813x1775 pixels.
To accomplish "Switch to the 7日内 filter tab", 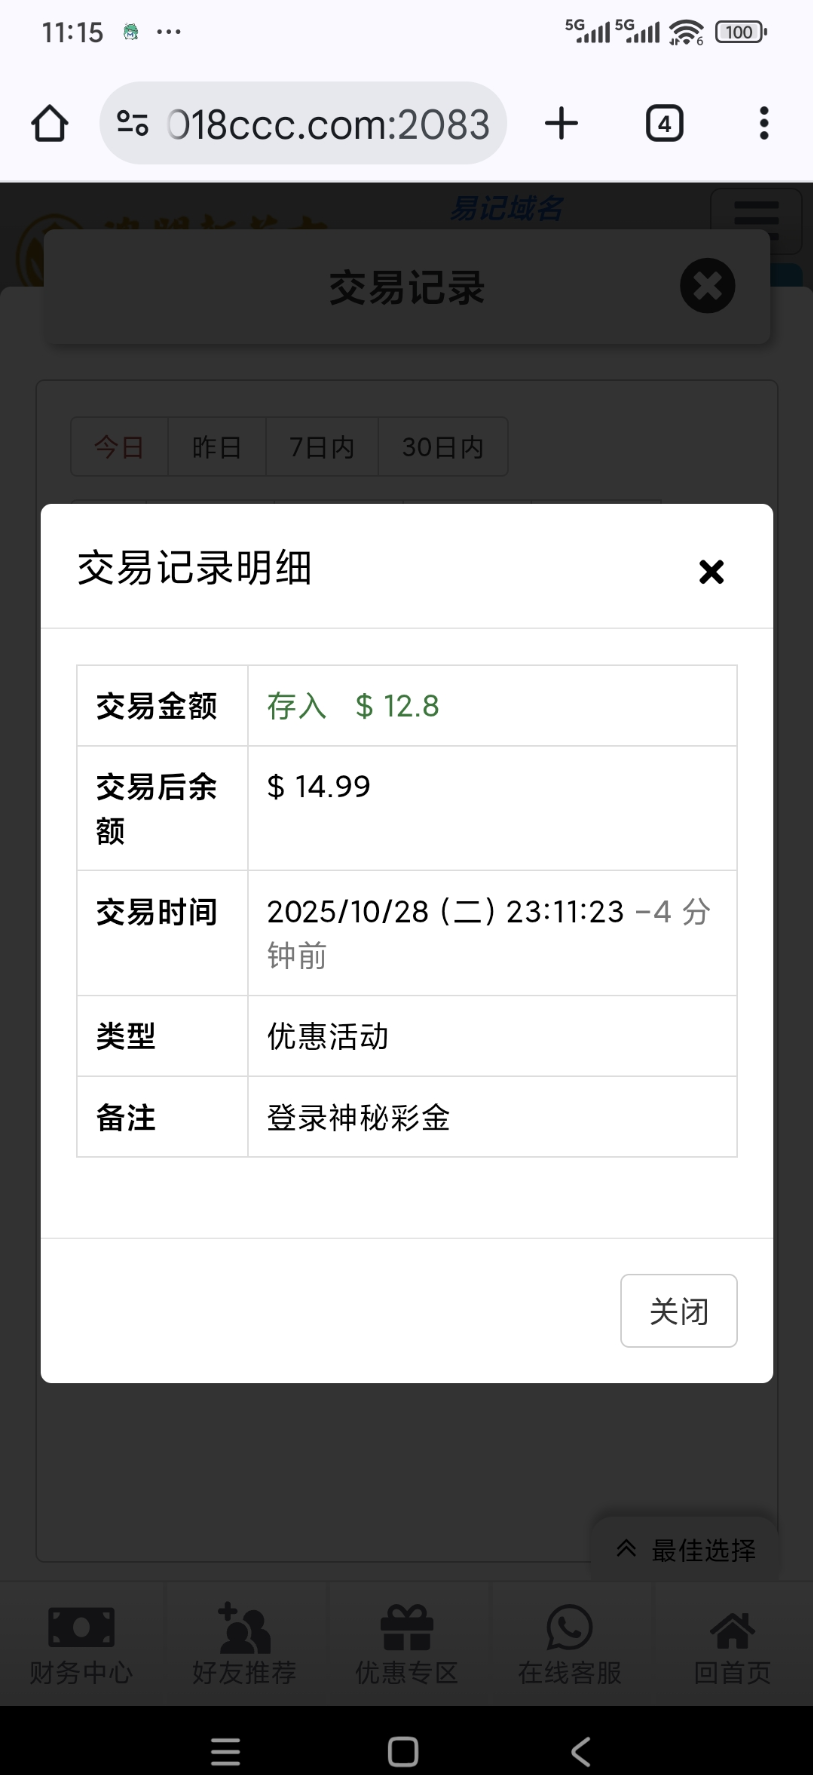I will pyautogui.click(x=322, y=447).
